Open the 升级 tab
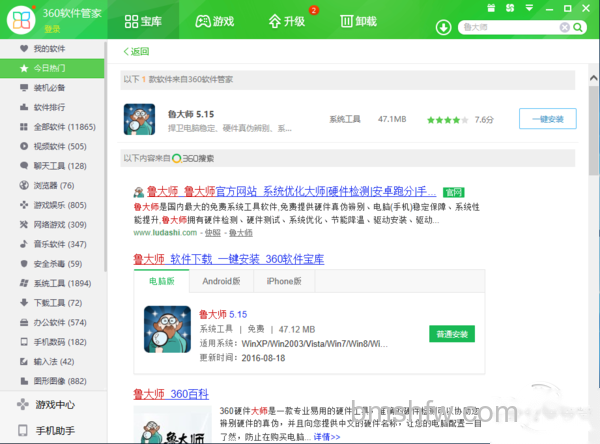 coord(287,21)
